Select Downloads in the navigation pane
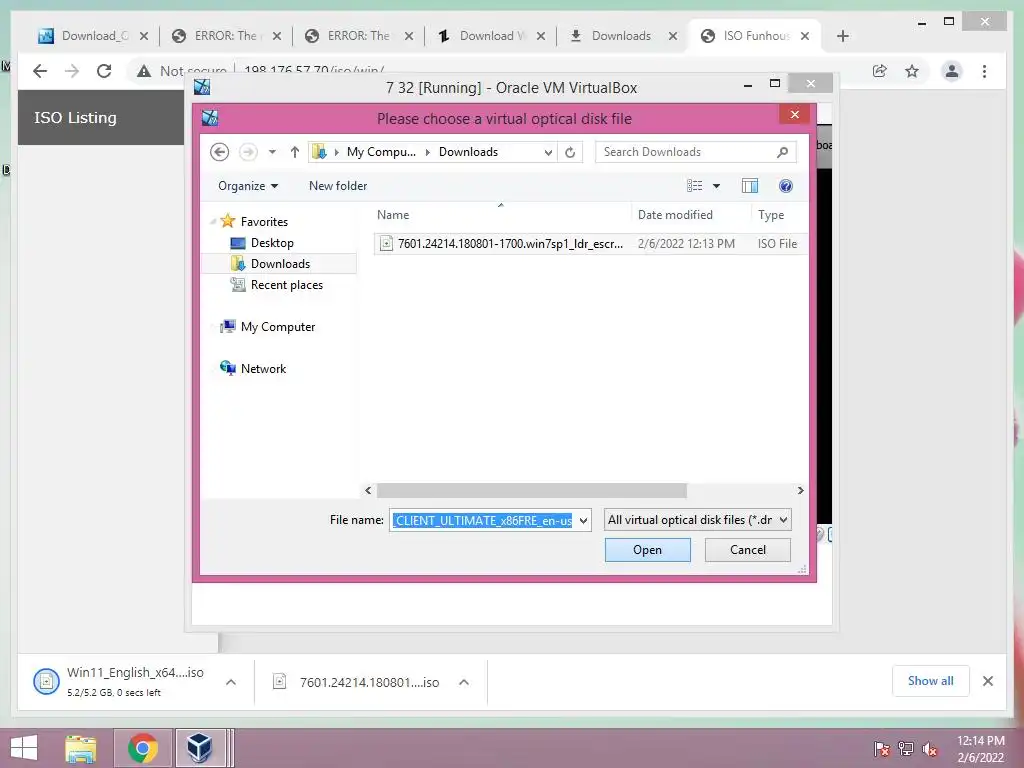Screen dimensions: 1024x768 tap(280, 264)
